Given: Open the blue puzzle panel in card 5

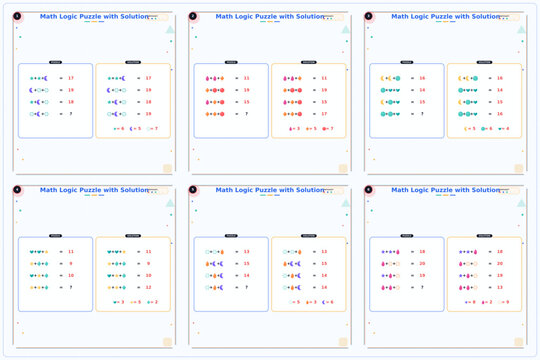Looking at the screenshot, I should pos(231,274).
